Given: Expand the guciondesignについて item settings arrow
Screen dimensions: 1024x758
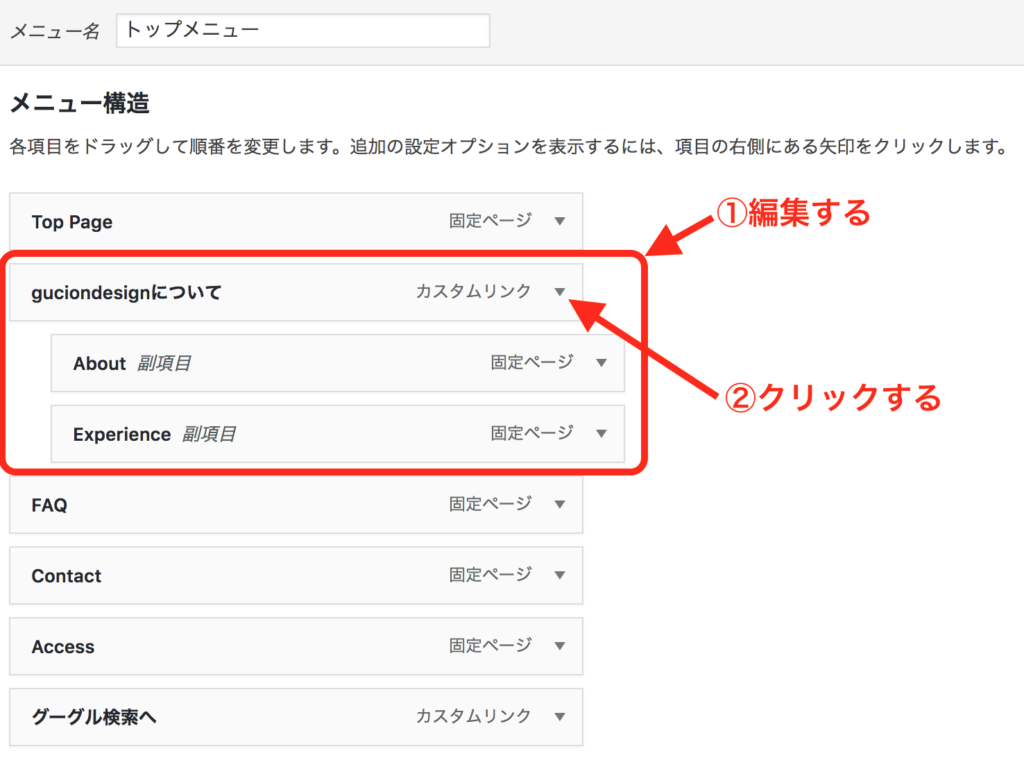Looking at the screenshot, I should pyautogui.click(x=560, y=293).
